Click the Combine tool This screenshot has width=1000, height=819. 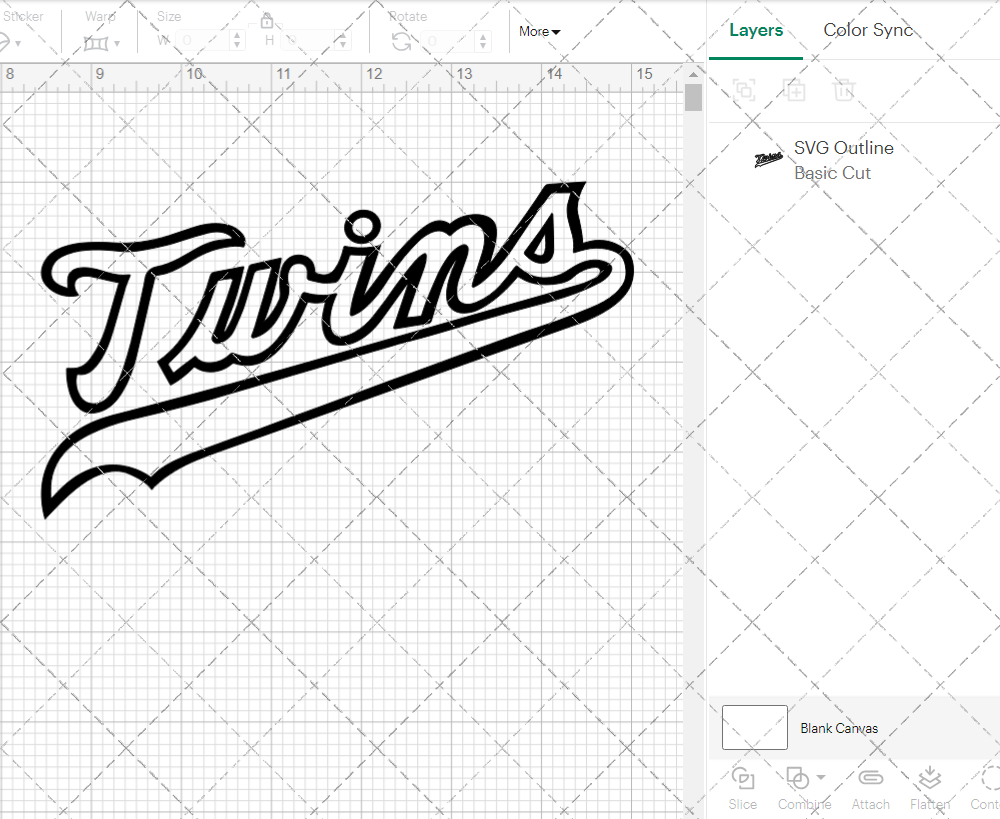click(804, 789)
